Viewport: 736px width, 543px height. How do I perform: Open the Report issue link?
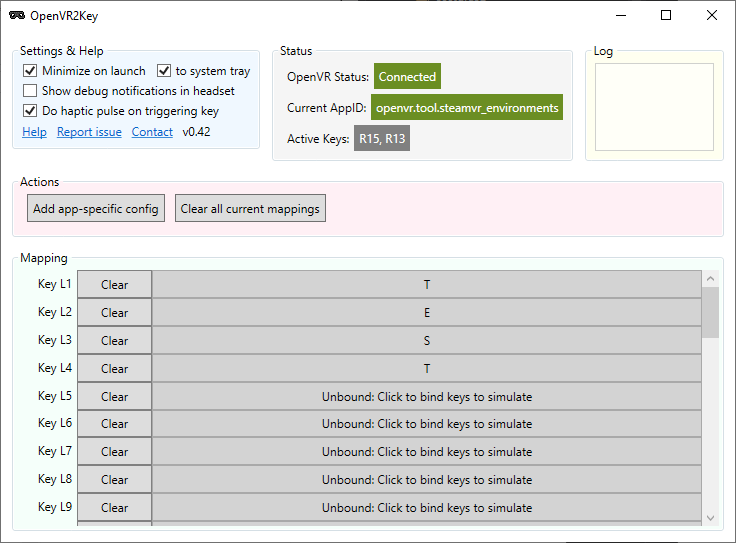point(89,132)
